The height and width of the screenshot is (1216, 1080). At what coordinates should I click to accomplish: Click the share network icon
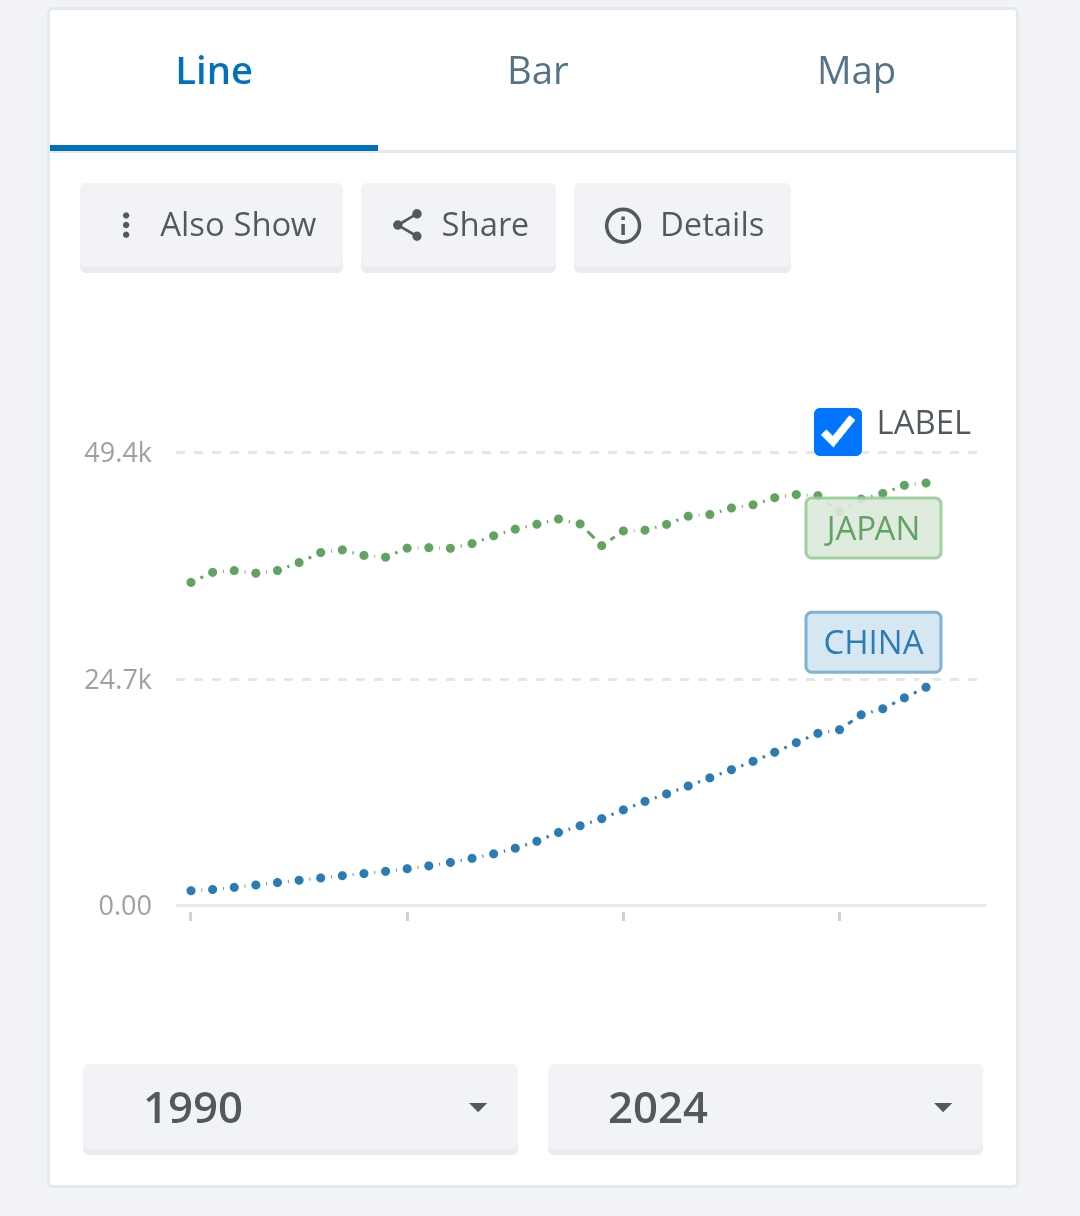point(407,225)
